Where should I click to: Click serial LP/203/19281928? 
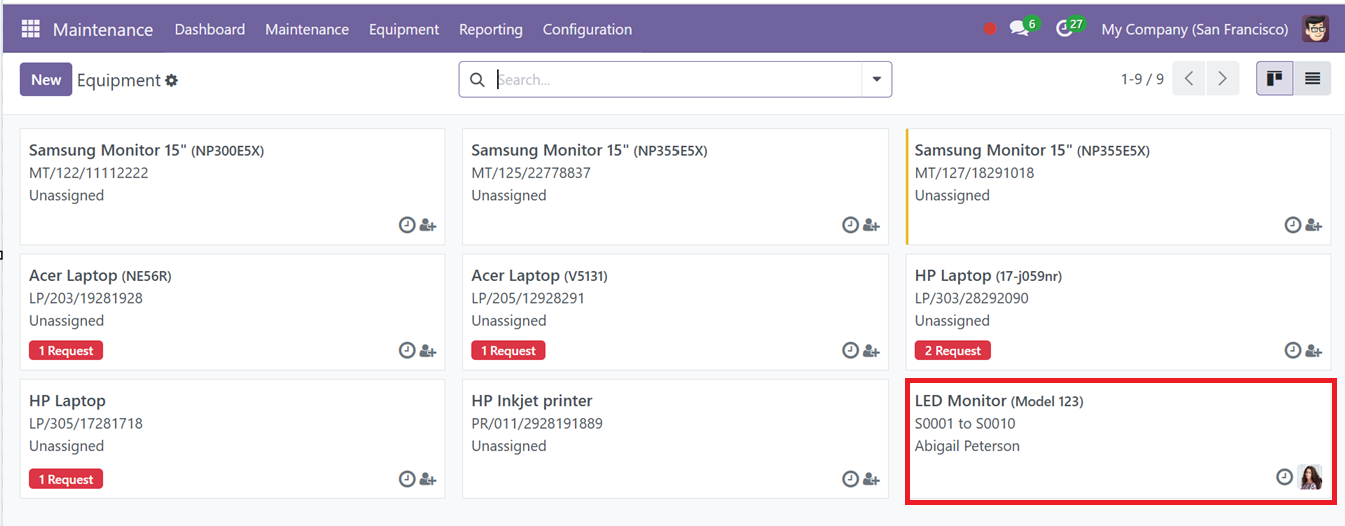pos(86,298)
